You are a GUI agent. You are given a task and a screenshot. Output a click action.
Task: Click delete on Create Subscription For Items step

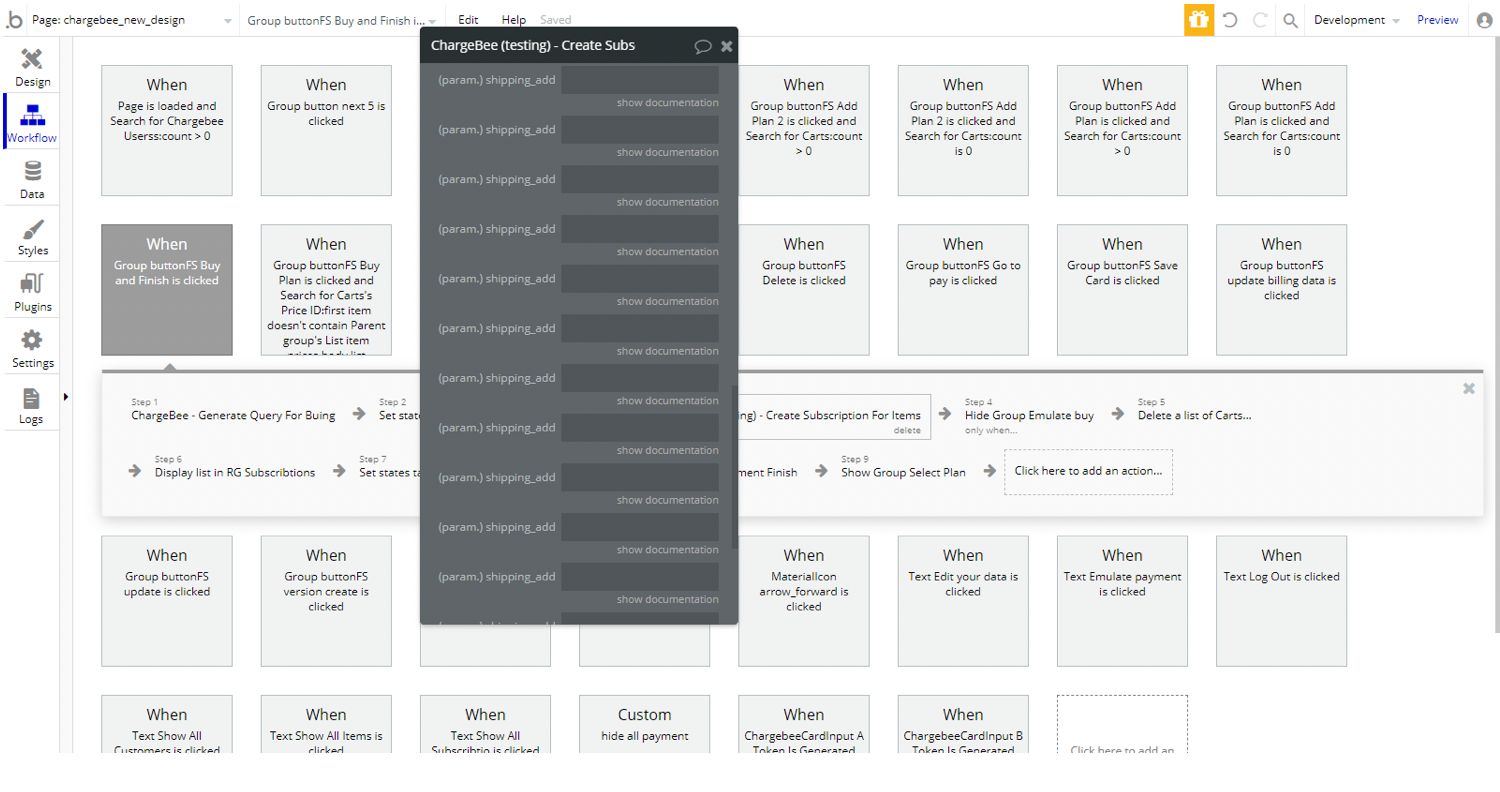tap(907, 431)
